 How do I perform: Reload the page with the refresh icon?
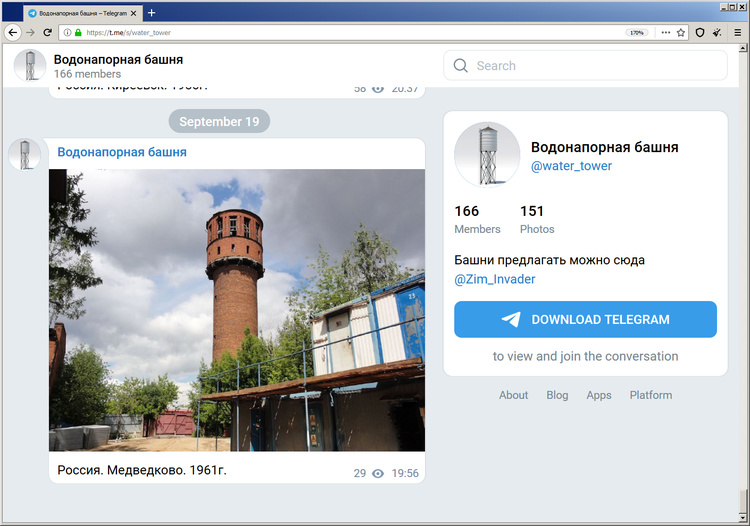point(47,33)
